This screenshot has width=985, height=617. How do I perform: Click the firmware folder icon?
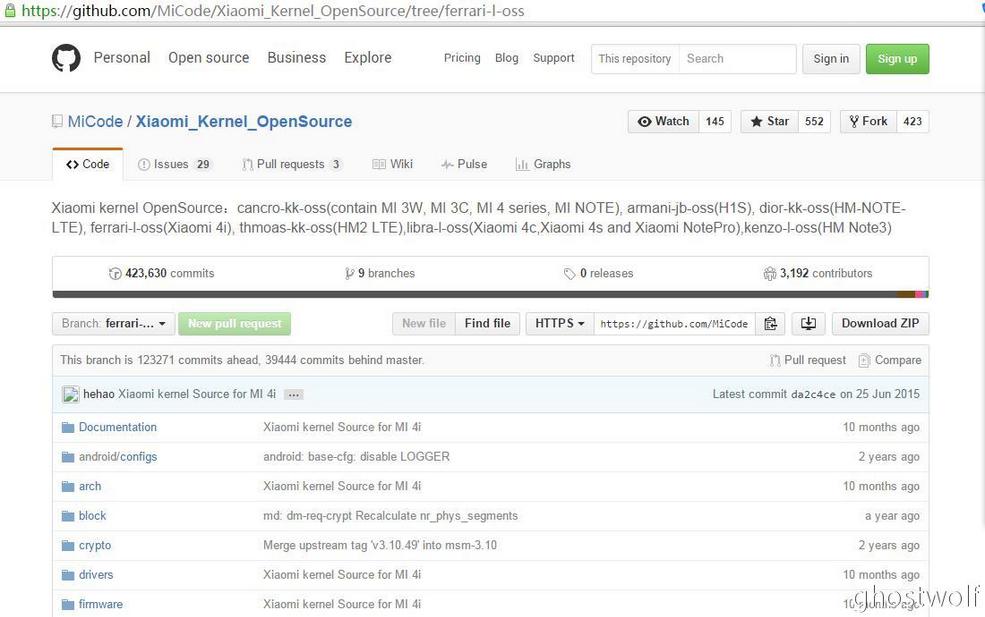(x=68, y=604)
